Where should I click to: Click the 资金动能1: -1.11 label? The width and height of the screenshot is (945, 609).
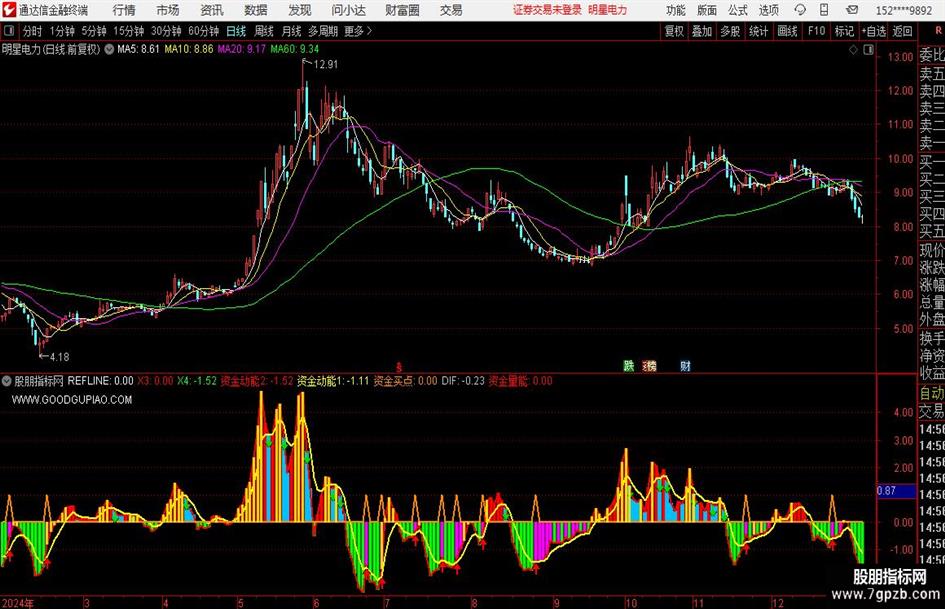pos(333,380)
